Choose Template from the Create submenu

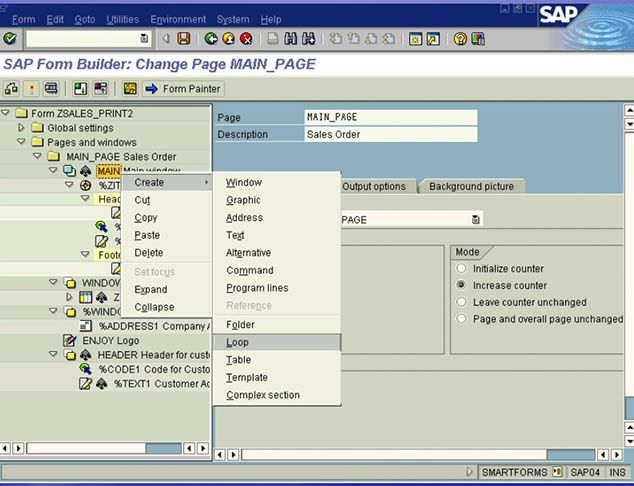277,377
